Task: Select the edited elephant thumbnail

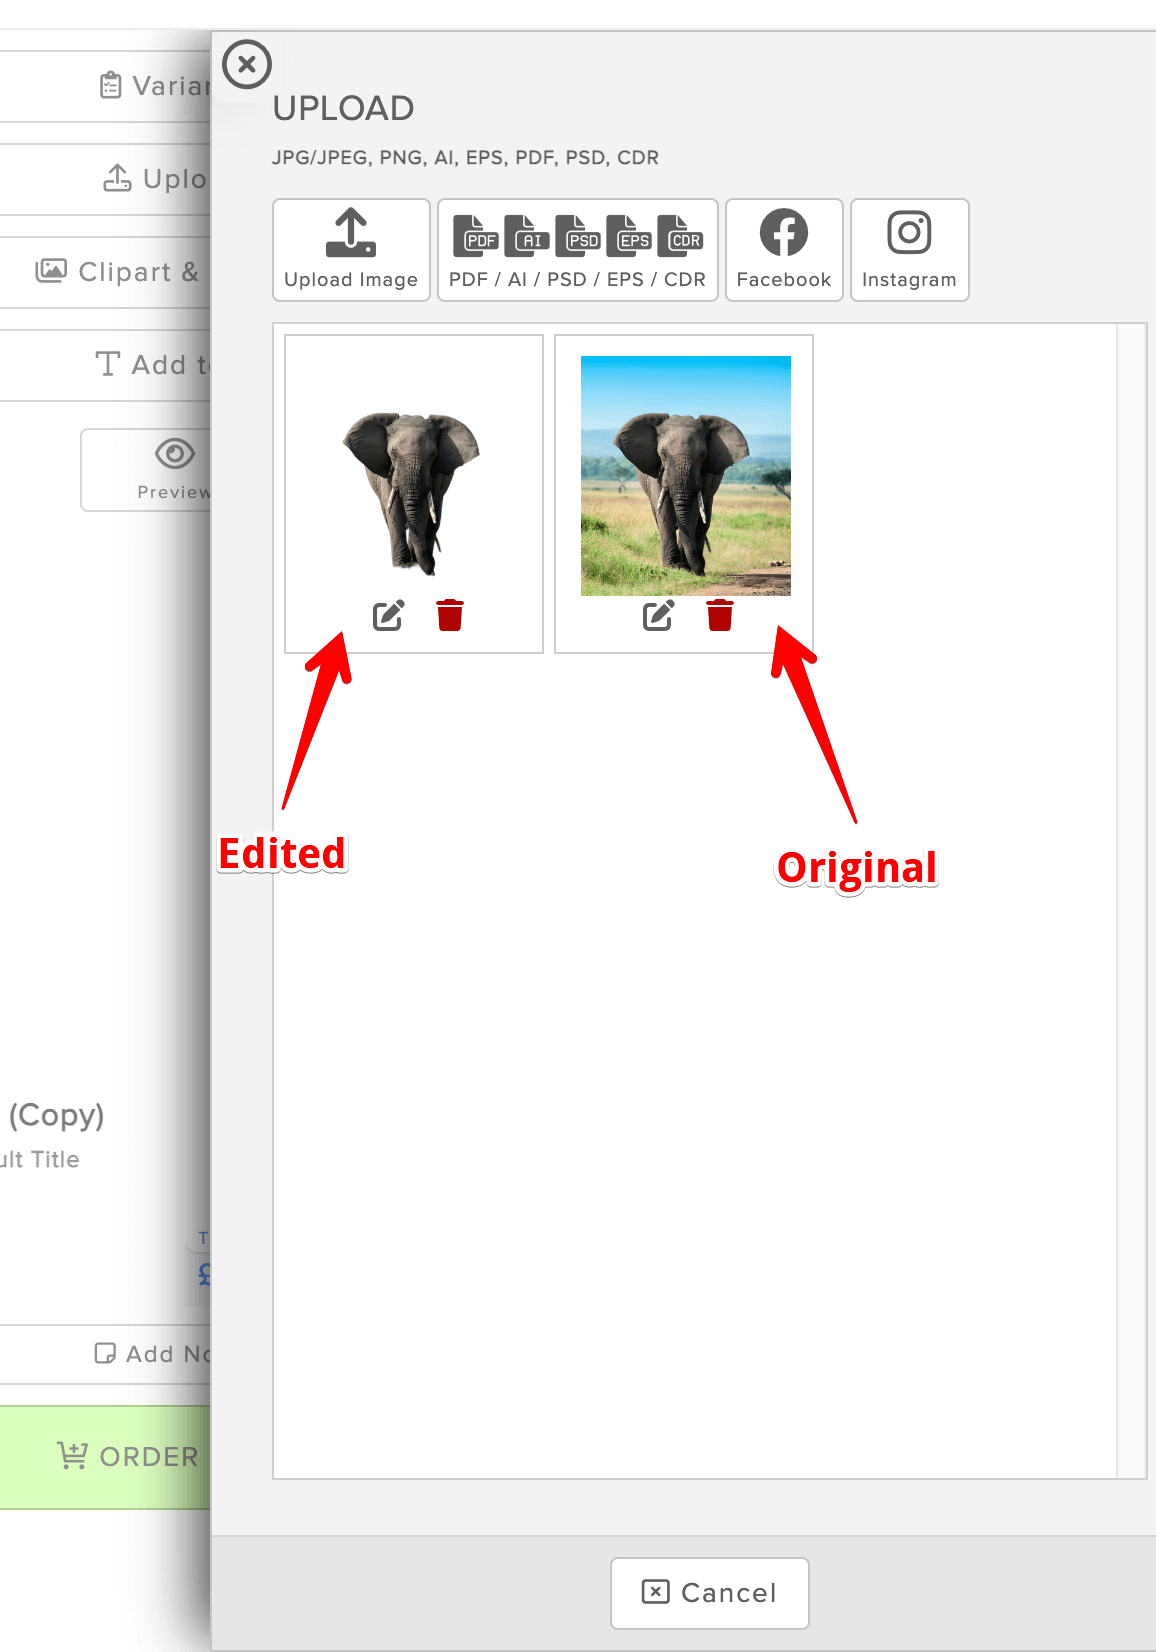Action: coord(412,492)
